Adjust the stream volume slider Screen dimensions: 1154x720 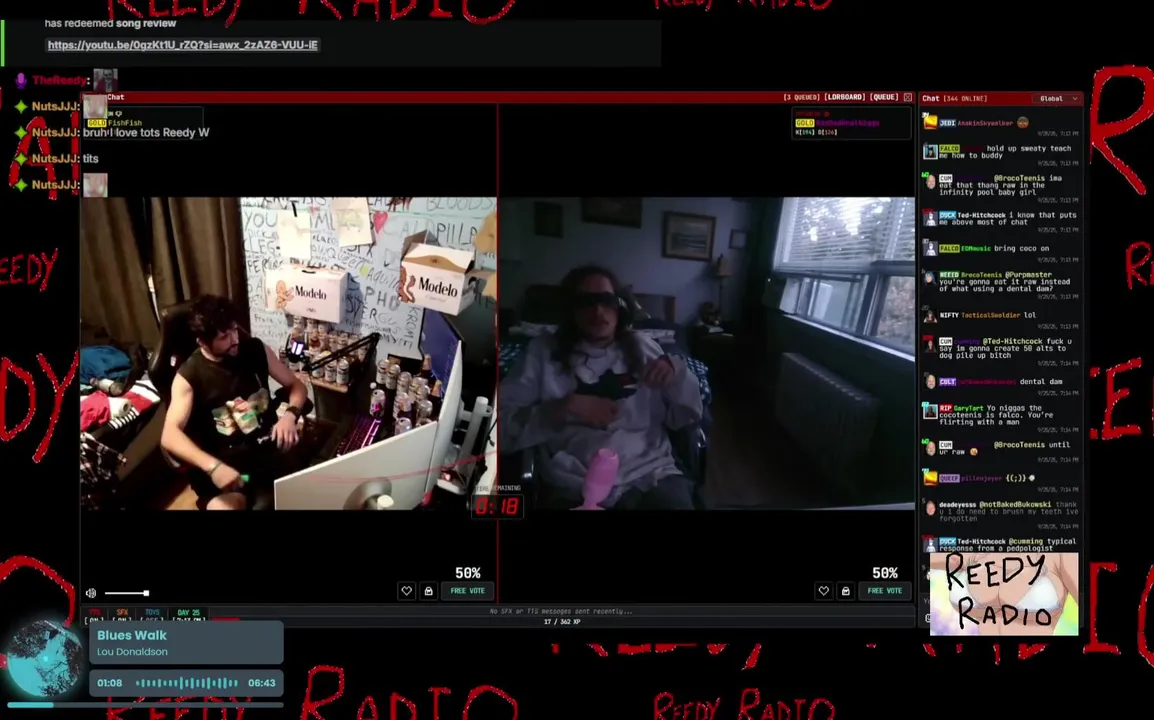click(x=127, y=593)
